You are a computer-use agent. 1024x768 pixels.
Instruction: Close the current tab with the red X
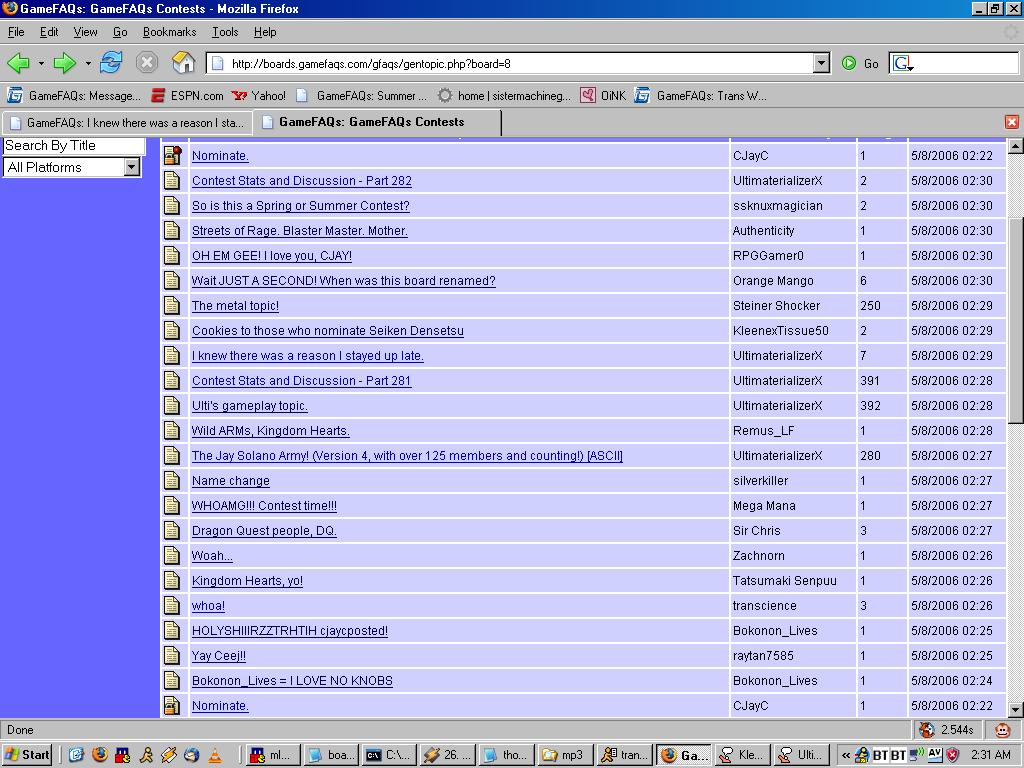(x=1011, y=122)
